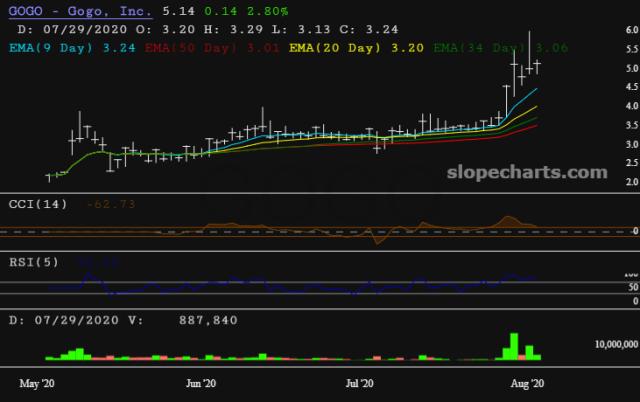This screenshot has height=402, width=640.
Task: Click the CCI(14) indicator label
Action: (38, 204)
